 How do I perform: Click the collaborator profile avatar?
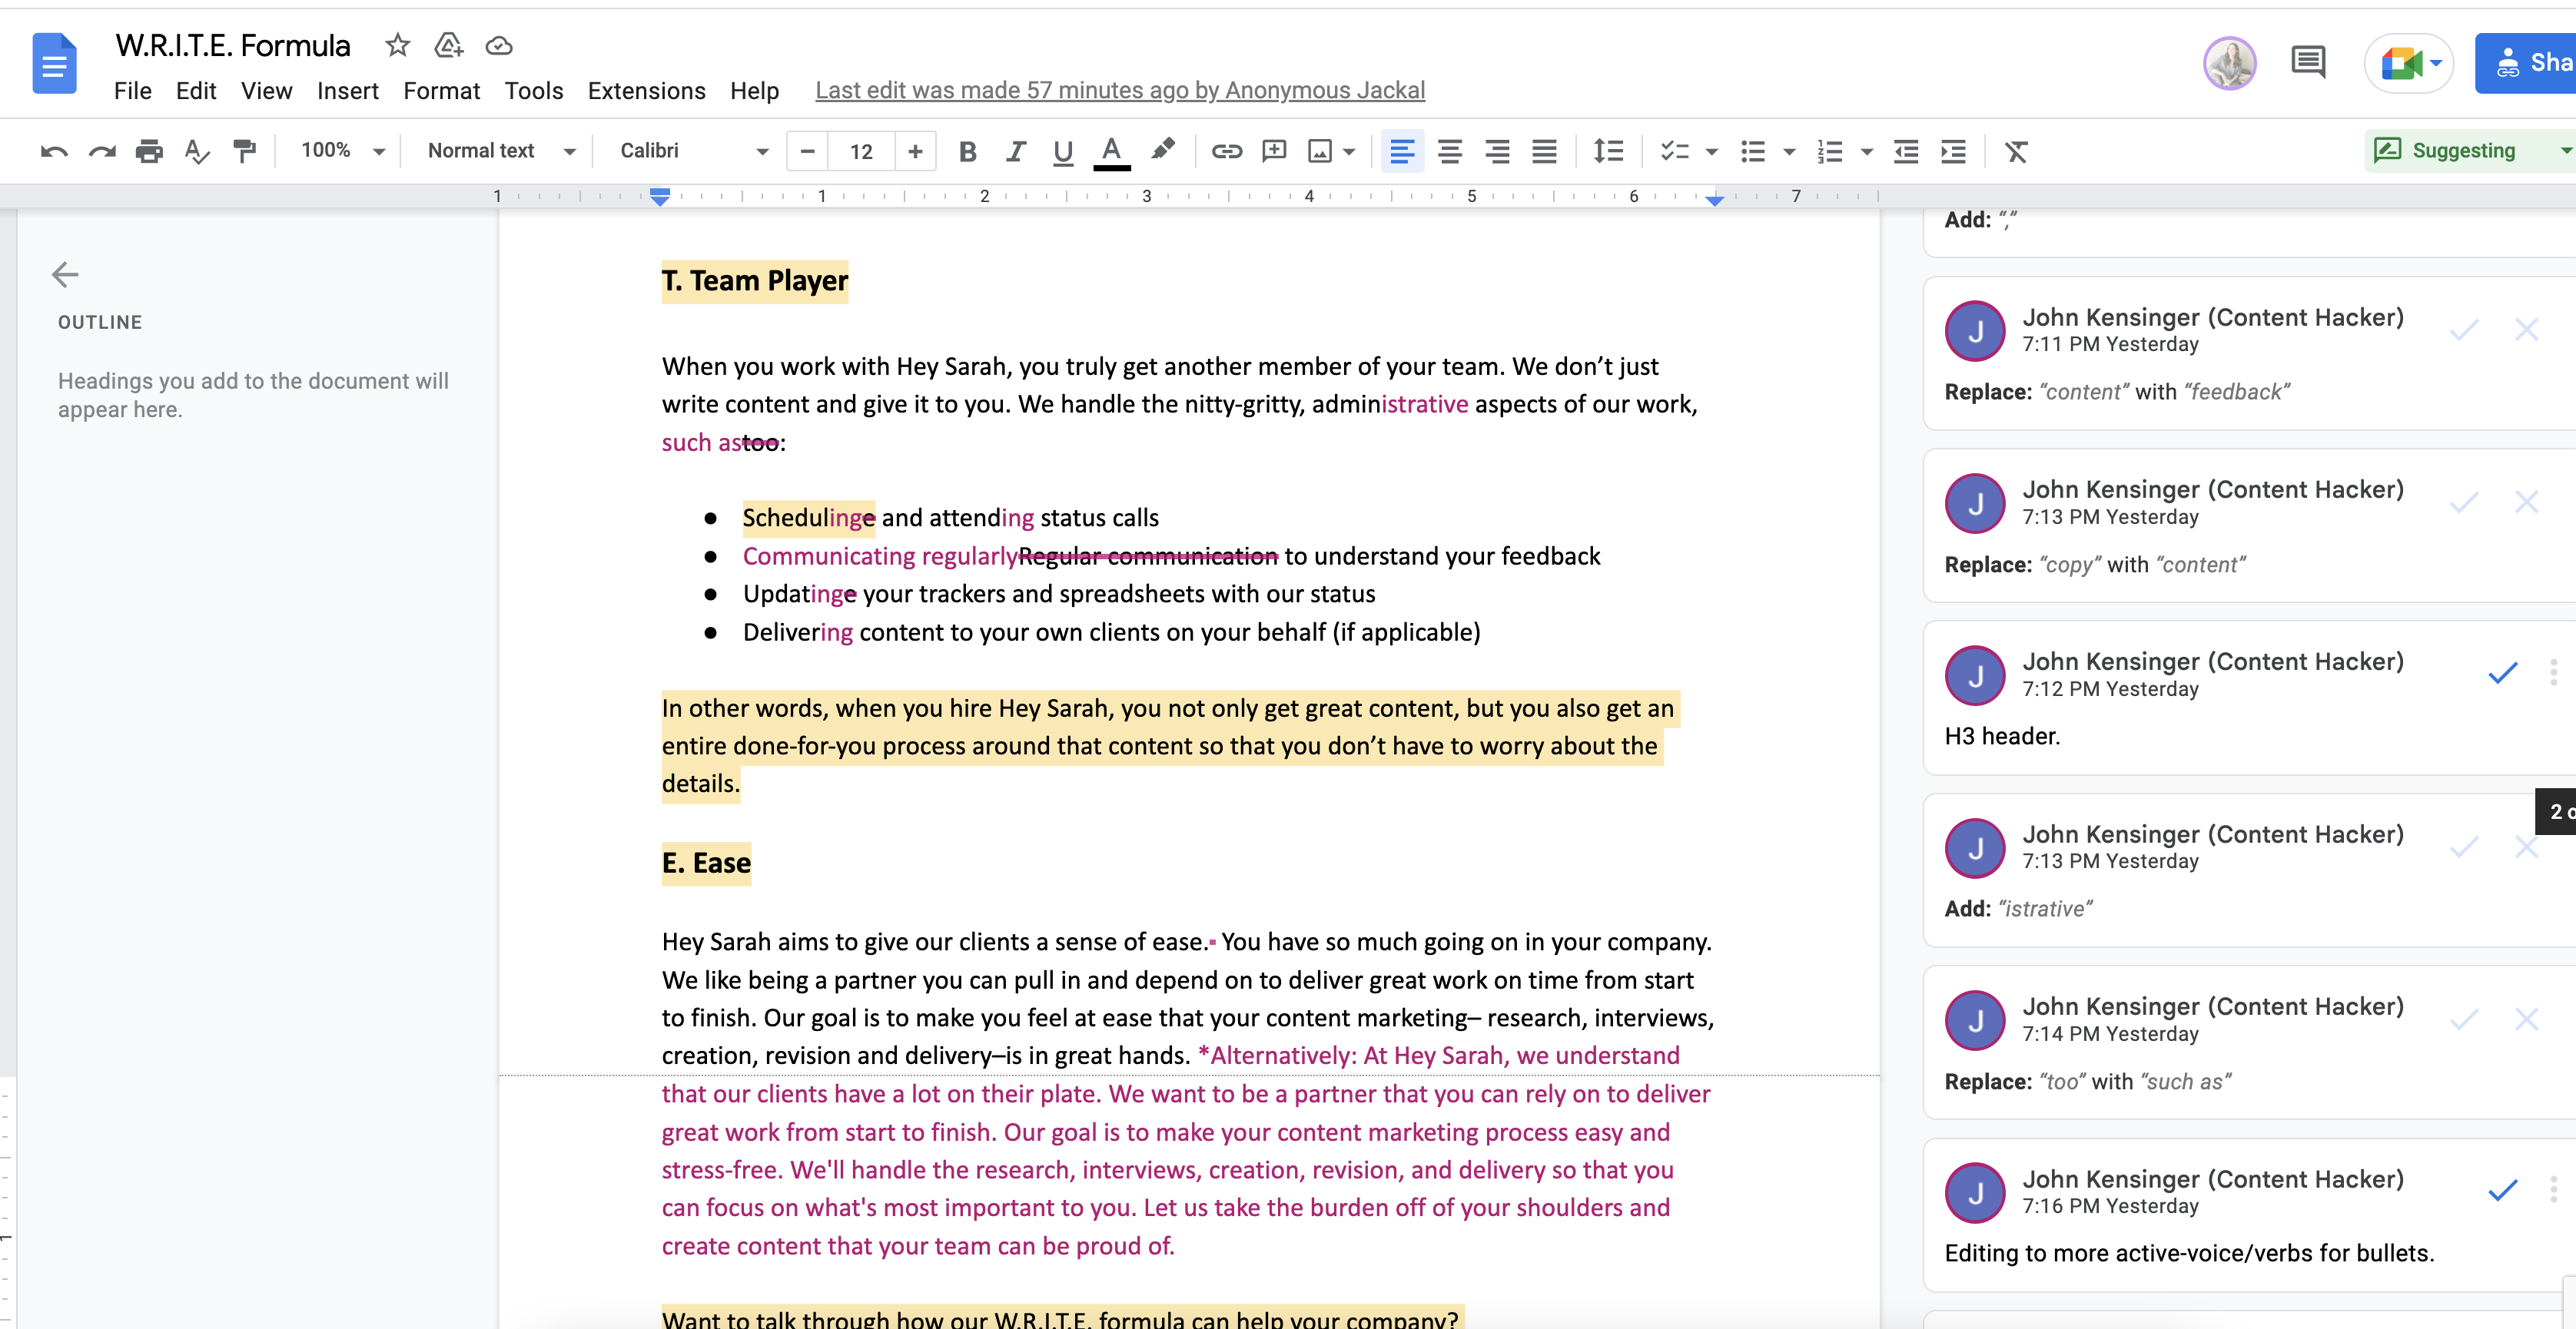2230,63
